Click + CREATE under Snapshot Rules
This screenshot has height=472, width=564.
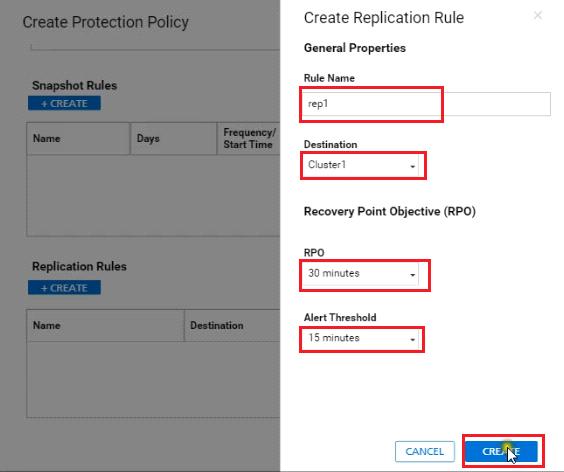coord(64,103)
